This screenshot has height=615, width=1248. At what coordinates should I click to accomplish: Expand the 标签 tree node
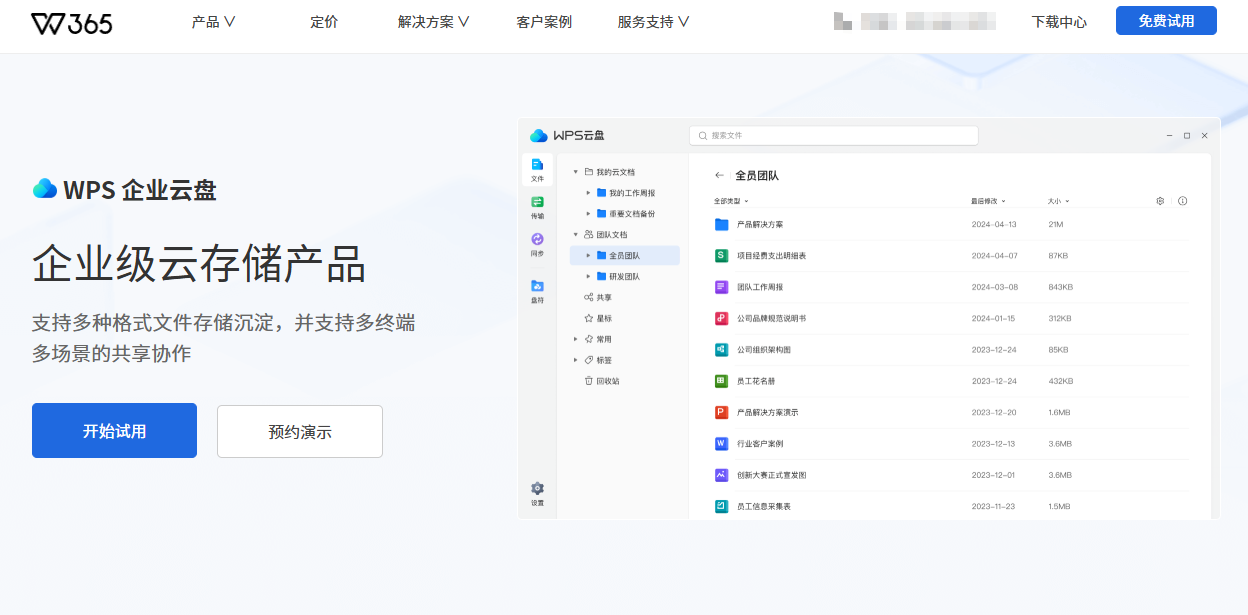(x=575, y=360)
